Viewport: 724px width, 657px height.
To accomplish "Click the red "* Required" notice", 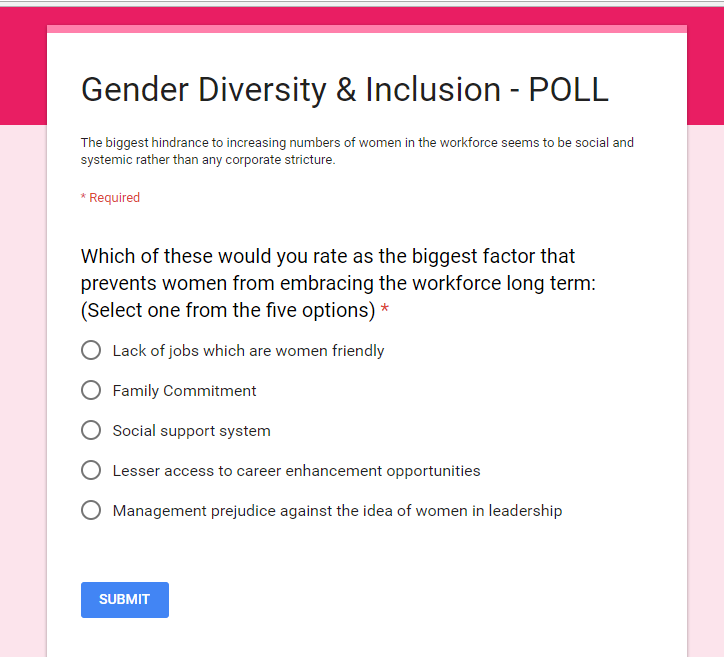I will [110, 198].
